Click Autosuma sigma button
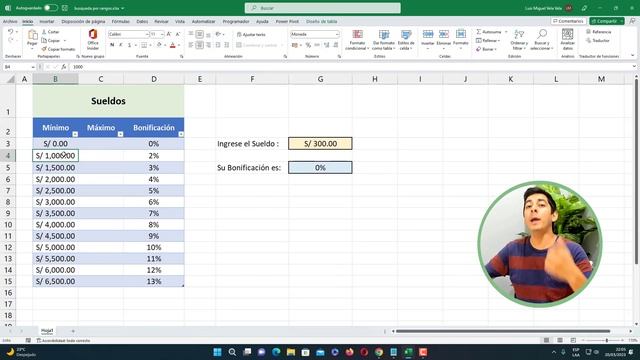The image size is (640, 360). [489, 32]
